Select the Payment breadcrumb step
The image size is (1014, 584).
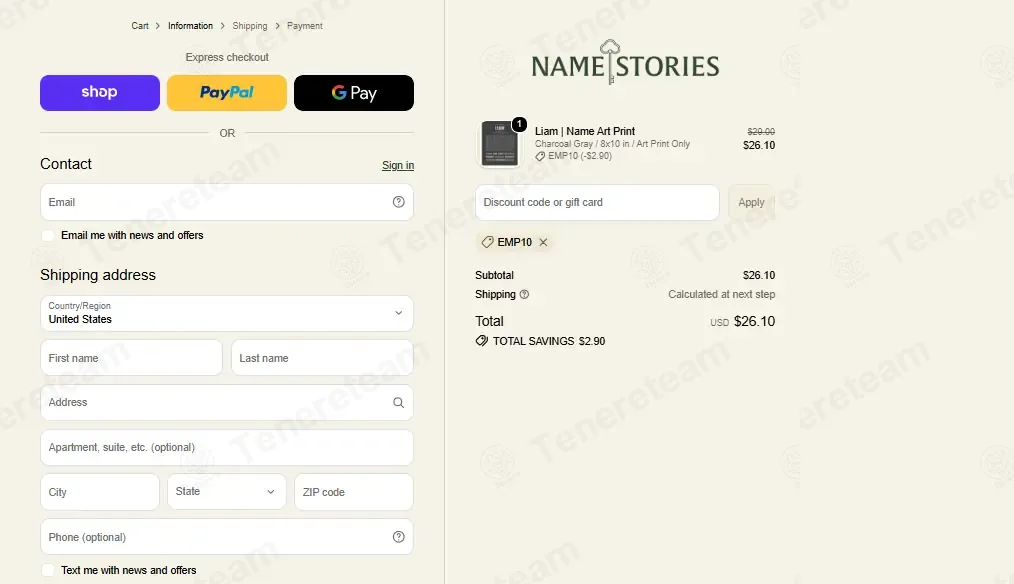point(305,26)
